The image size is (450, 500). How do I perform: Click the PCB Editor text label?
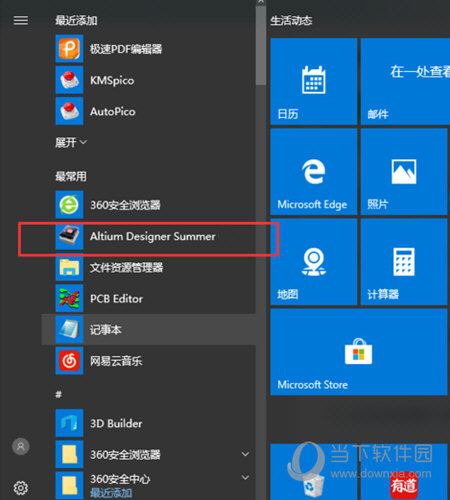(116, 299)
